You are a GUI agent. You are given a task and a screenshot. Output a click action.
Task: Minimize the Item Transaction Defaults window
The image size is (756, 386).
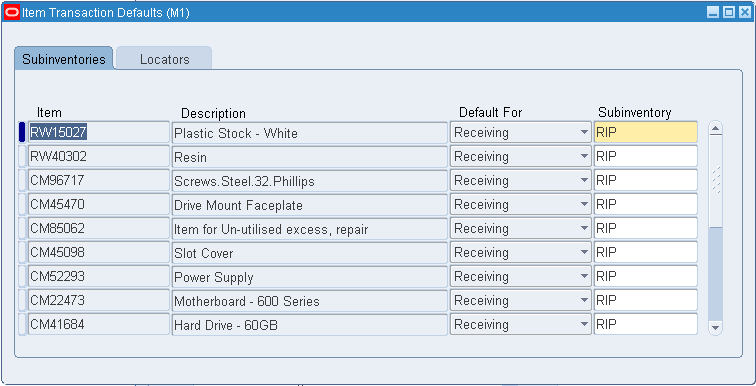click(714, 13)
